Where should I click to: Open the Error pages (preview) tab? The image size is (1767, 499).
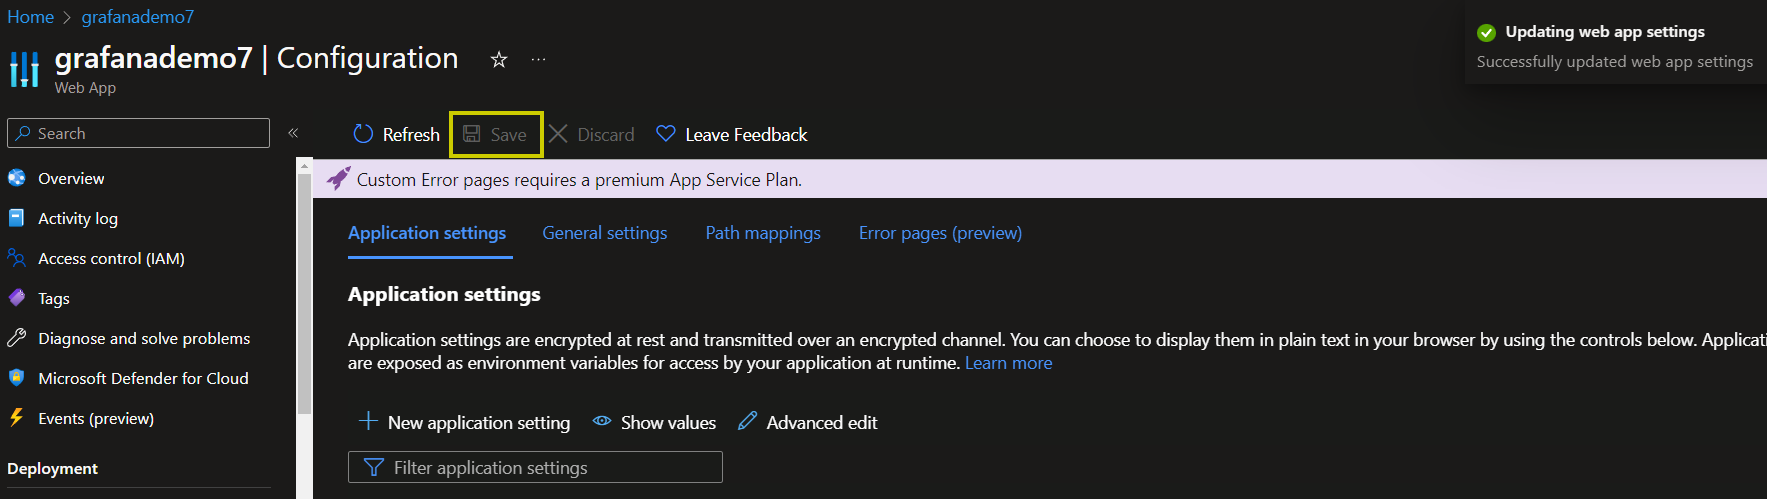(940, 233)
